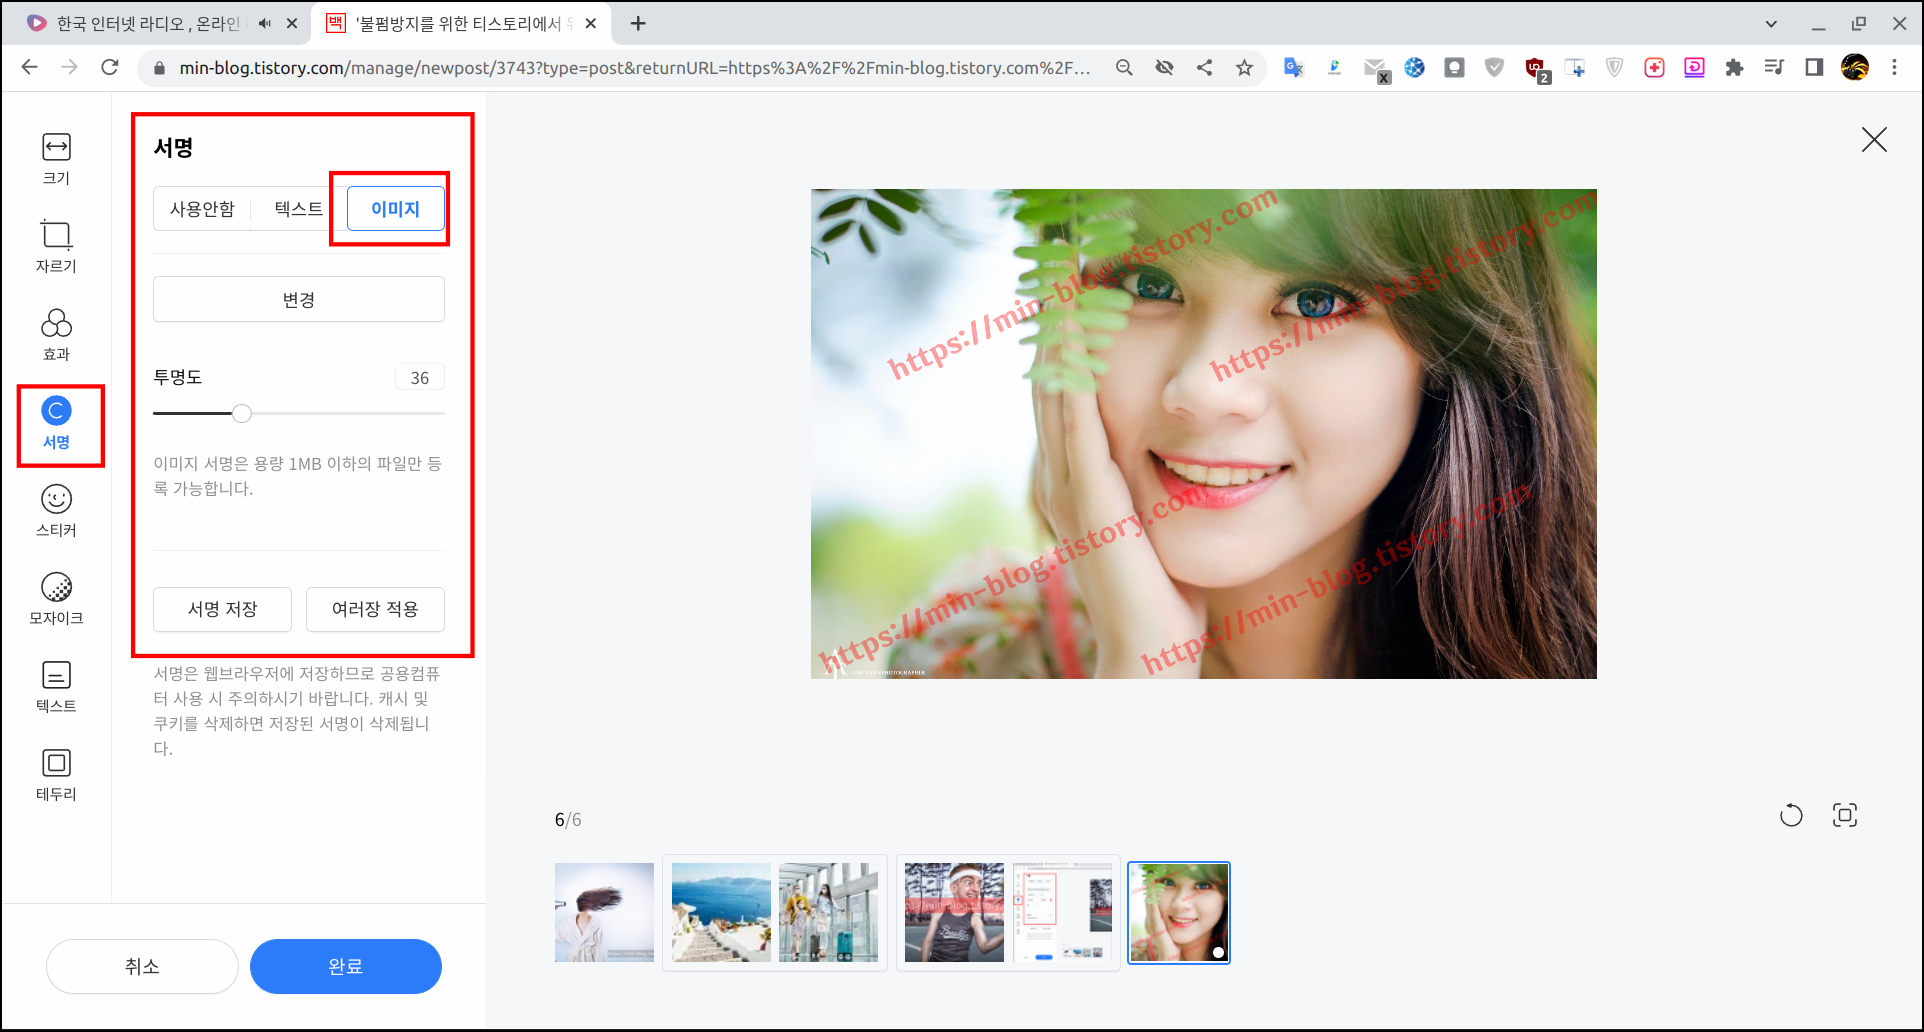Click 여러장 적용 button

(x=375, y=609)
